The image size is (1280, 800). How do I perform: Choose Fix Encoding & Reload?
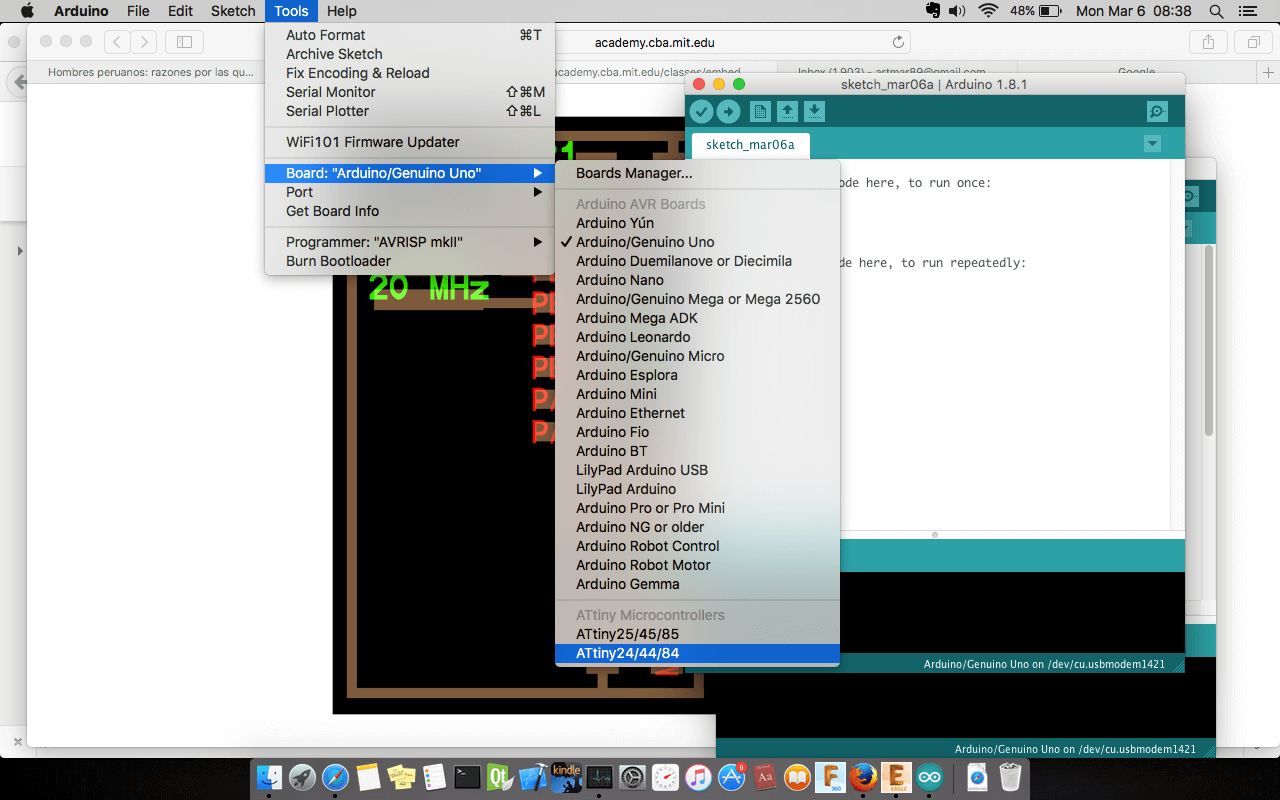click(x=410, y=73)
